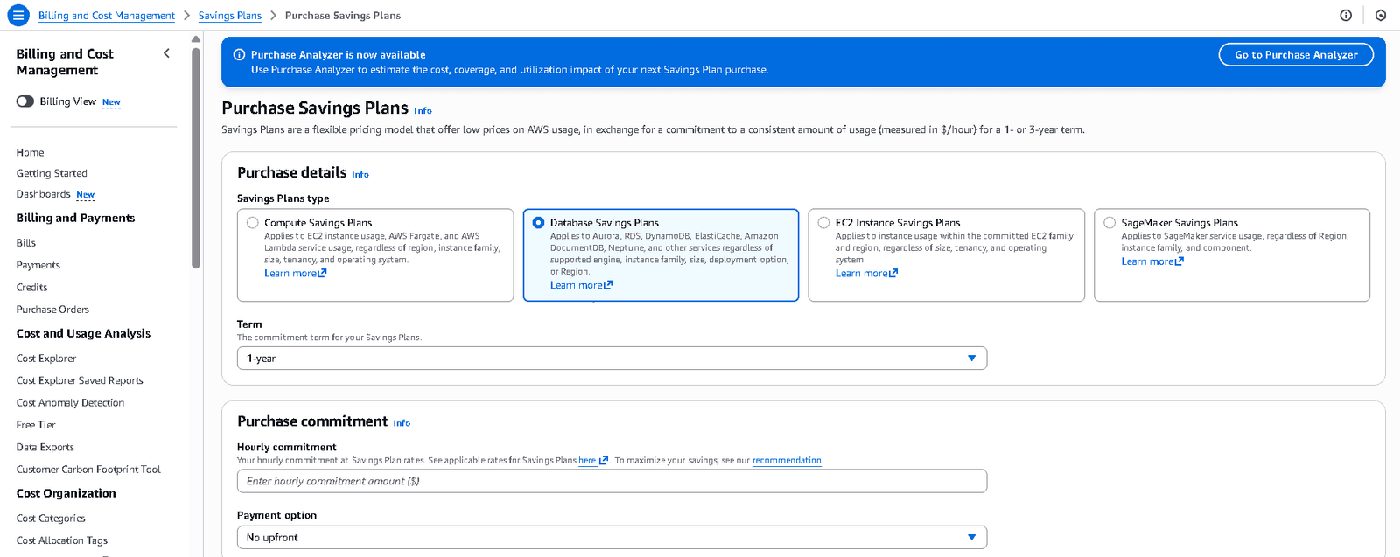Screen dimensions: 1400x557
Task: Open the Payment option dropdown showing No upfront
Action: [x=612, y=537]
